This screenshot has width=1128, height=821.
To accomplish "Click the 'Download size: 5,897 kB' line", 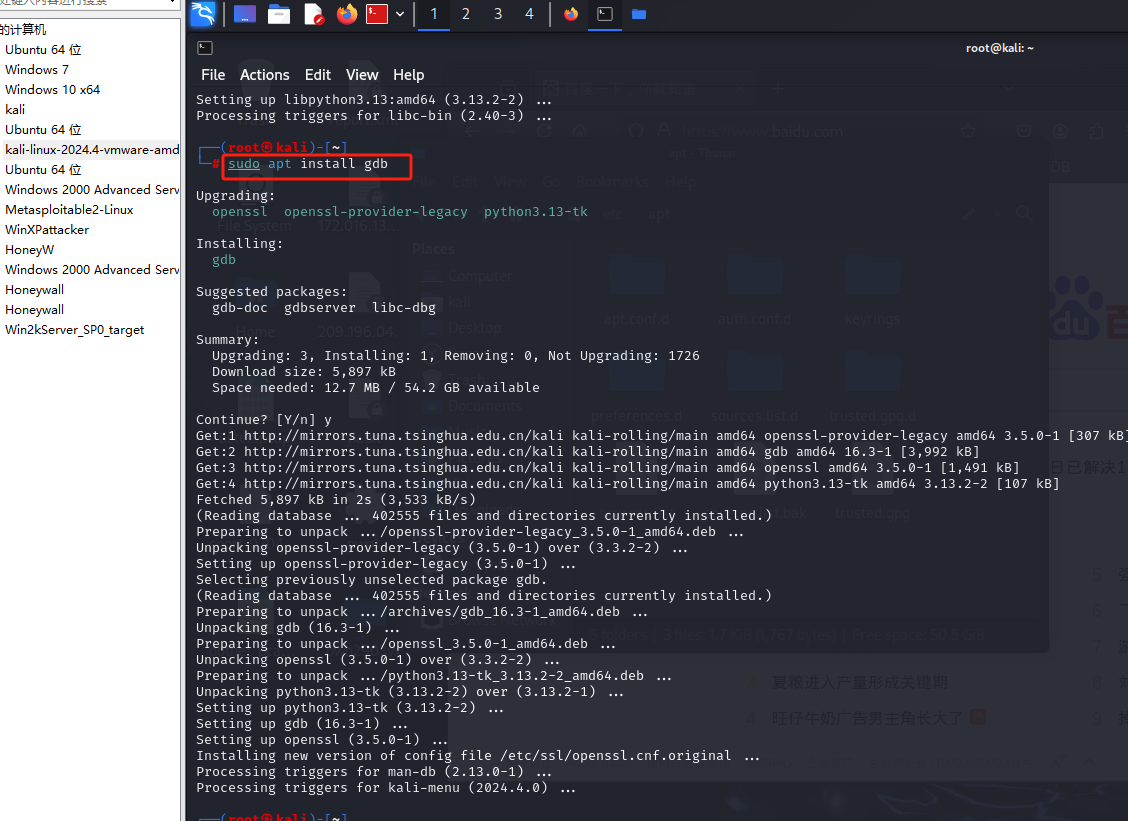I will click(x=304, y=372).
